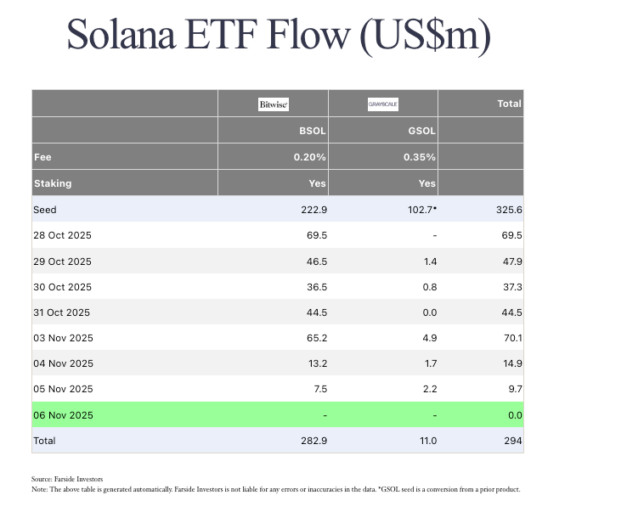Click the "Solana ETF Flow (US$m)" title
The width and height of the screenshot is (627, 512).
(278, 36)
